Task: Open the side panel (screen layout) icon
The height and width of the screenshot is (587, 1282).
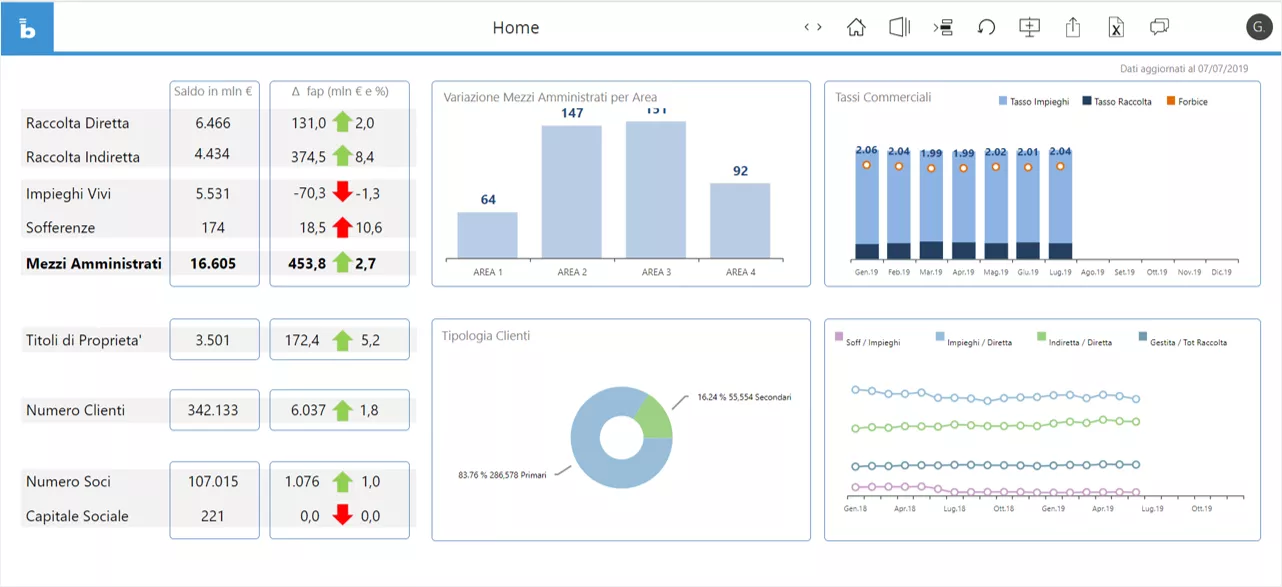Action: [x=899, y=27]
